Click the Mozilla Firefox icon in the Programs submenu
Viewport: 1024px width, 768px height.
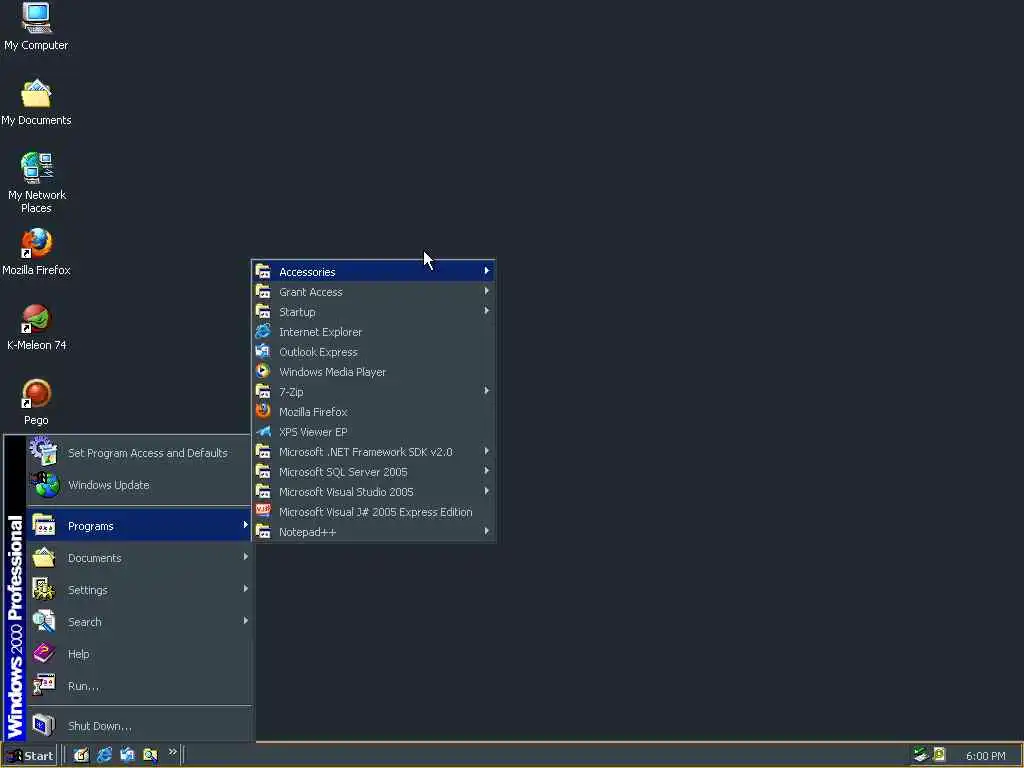click(263, 411)
